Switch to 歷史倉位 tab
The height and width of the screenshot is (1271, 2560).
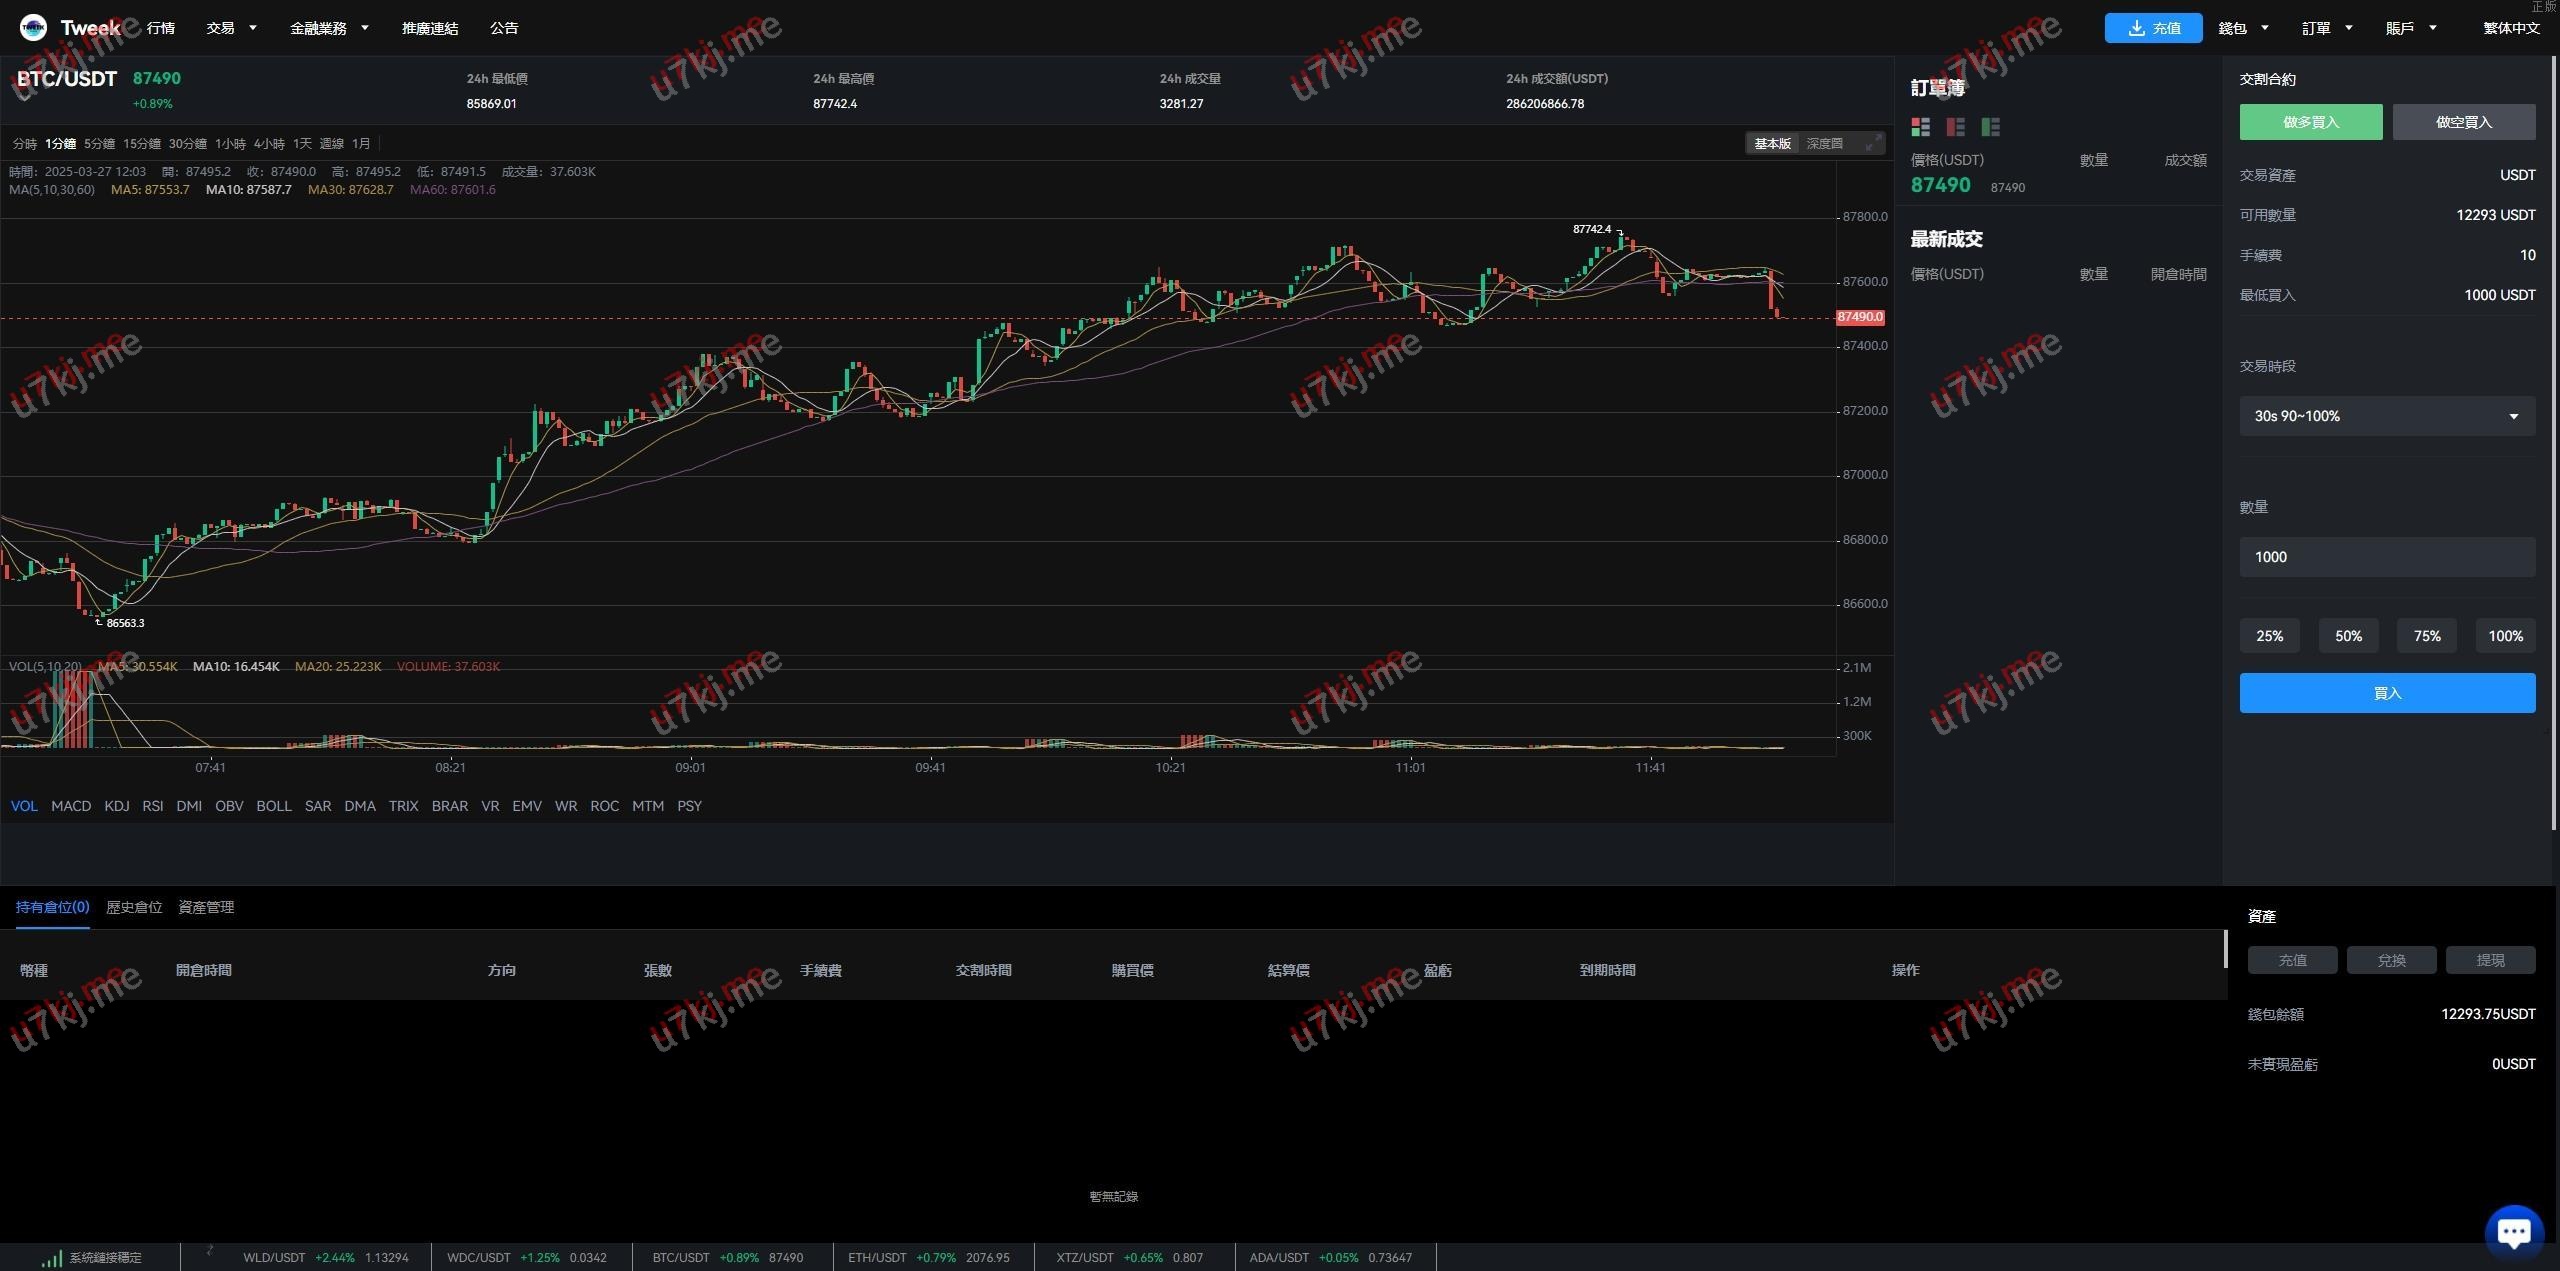[134, 907]
